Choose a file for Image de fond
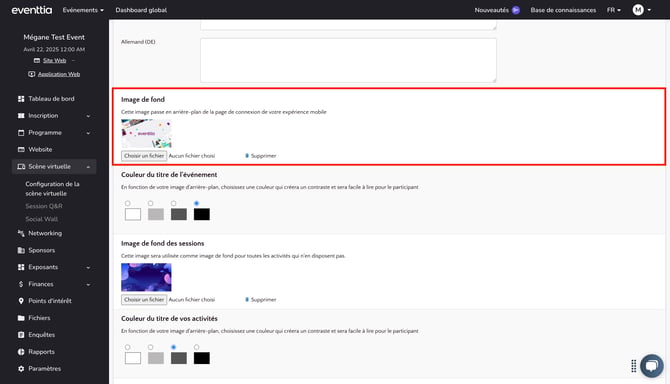This screenshot has height=384, width=670. click(144, 156)
